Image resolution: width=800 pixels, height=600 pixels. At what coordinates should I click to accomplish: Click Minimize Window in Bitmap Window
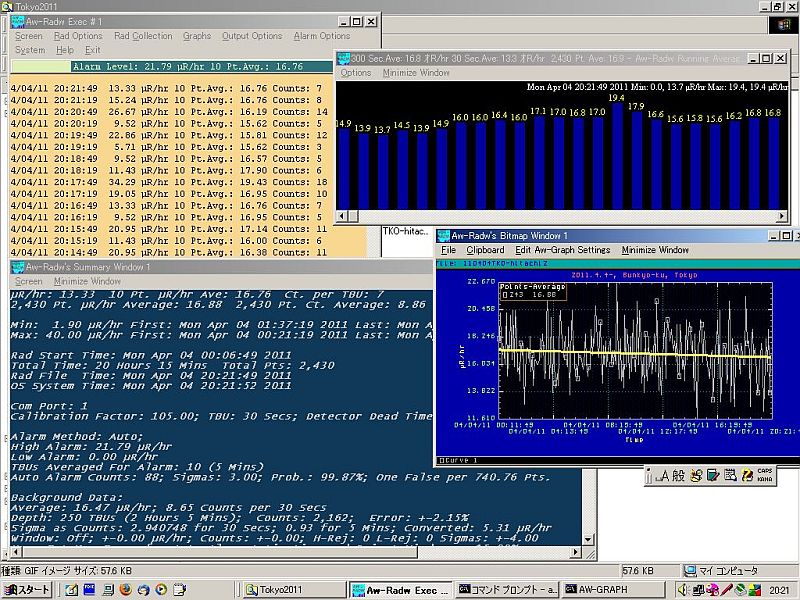click(x=655, y=250)
